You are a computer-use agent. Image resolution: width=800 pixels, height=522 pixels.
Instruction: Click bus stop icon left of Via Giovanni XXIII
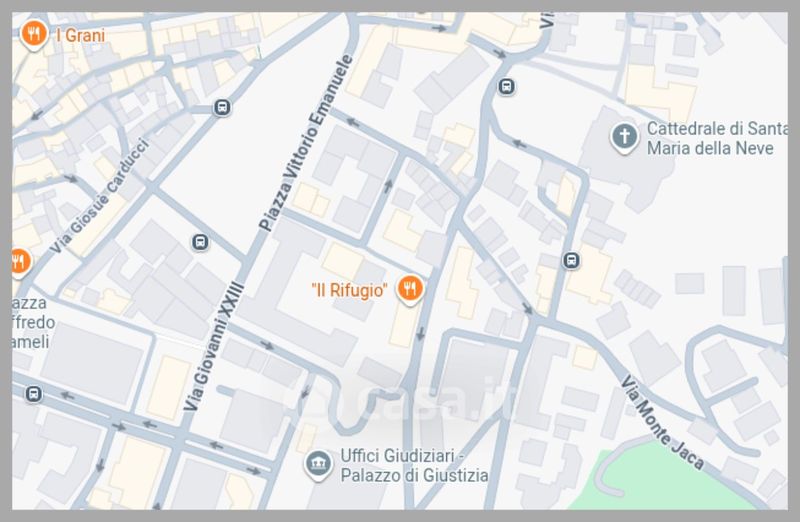click(201, 242)
